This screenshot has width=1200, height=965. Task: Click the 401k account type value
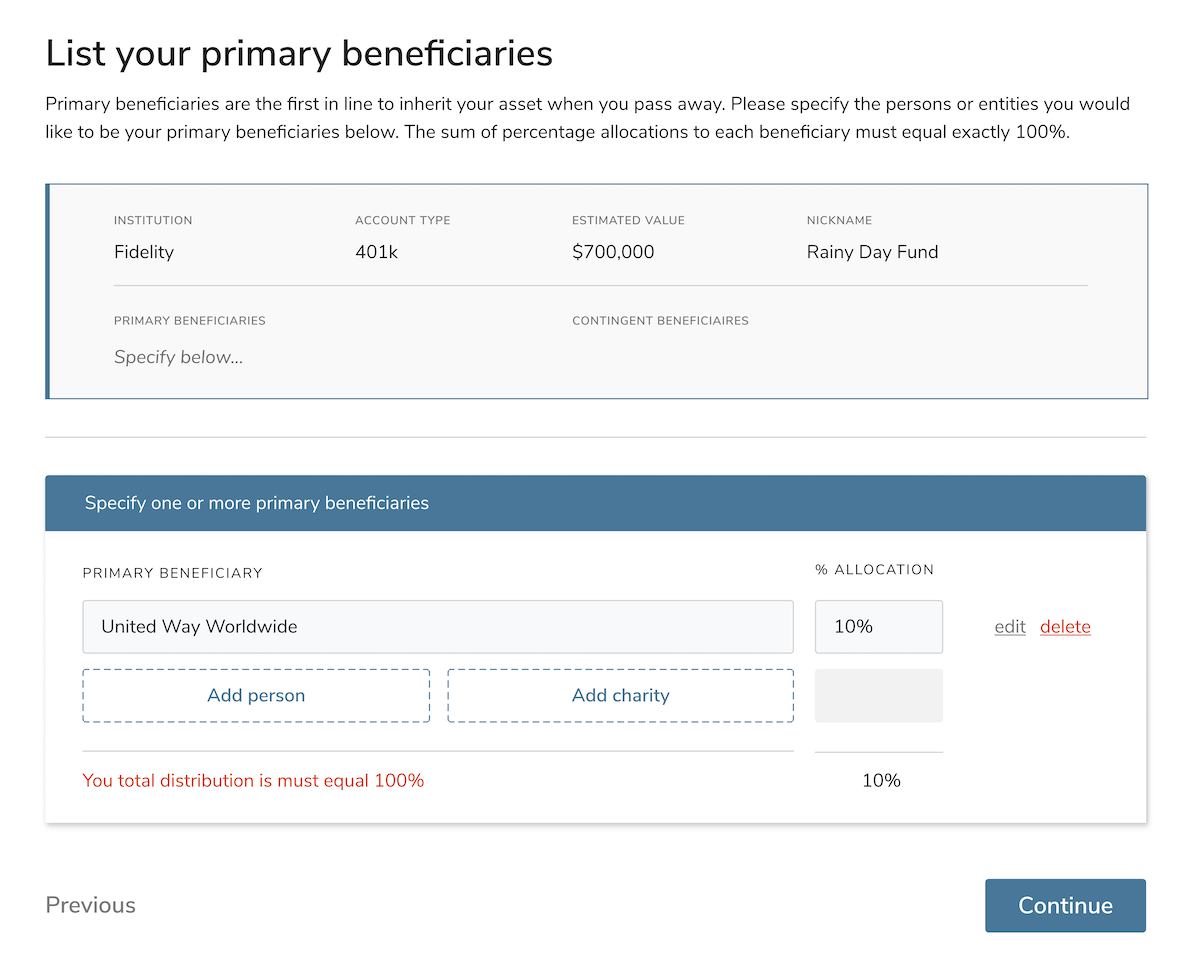(377, 252)
